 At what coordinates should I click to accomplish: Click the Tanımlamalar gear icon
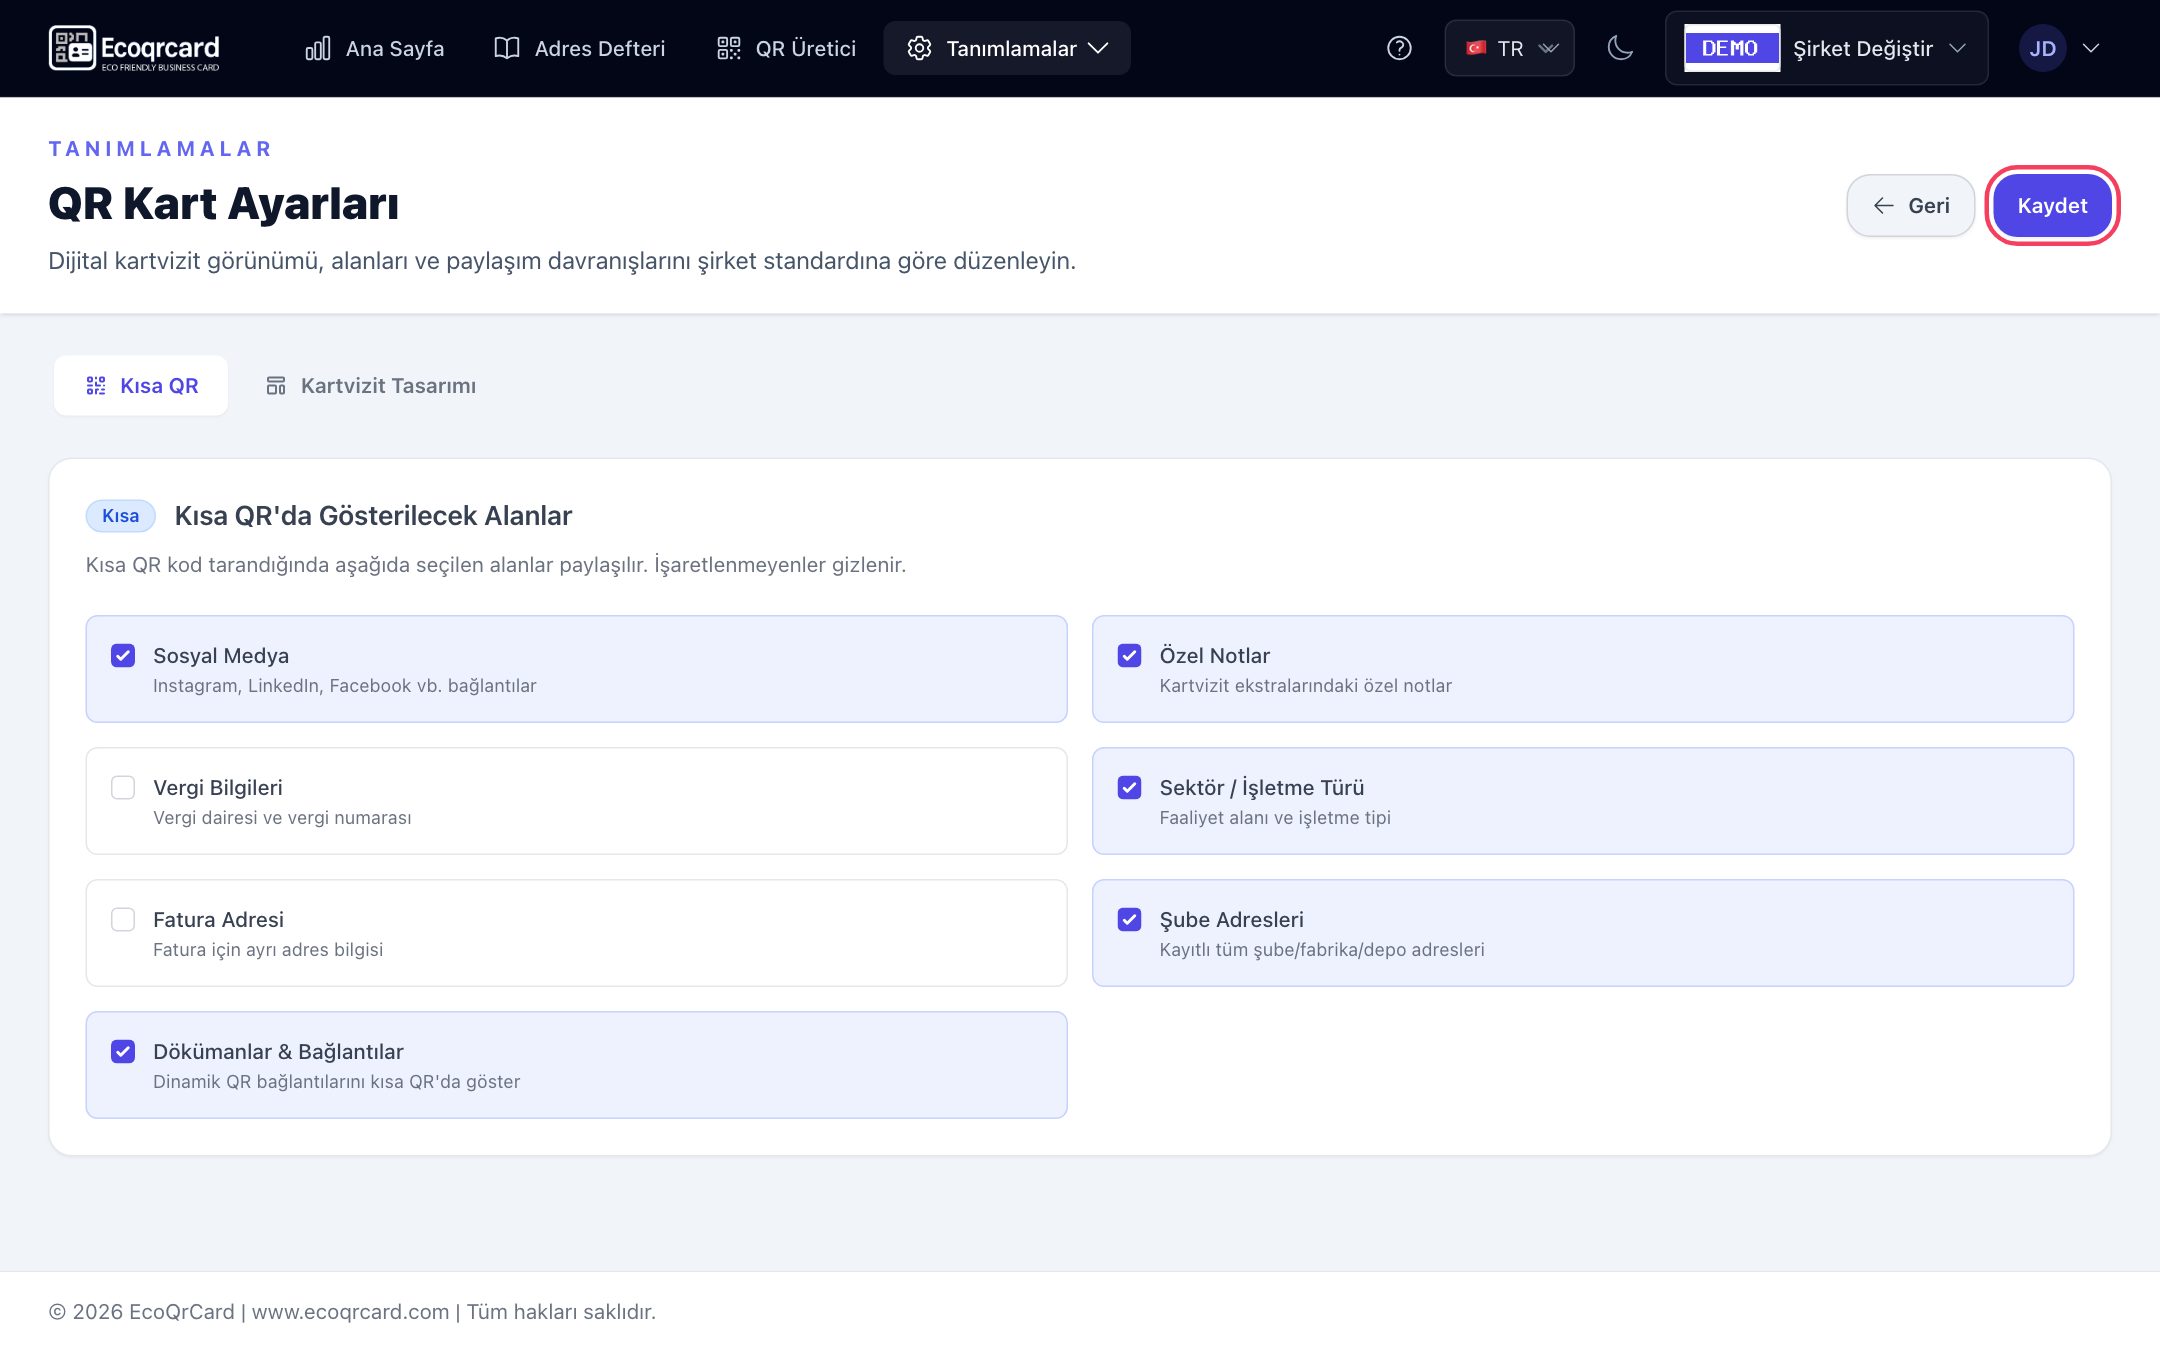[919, 48]
